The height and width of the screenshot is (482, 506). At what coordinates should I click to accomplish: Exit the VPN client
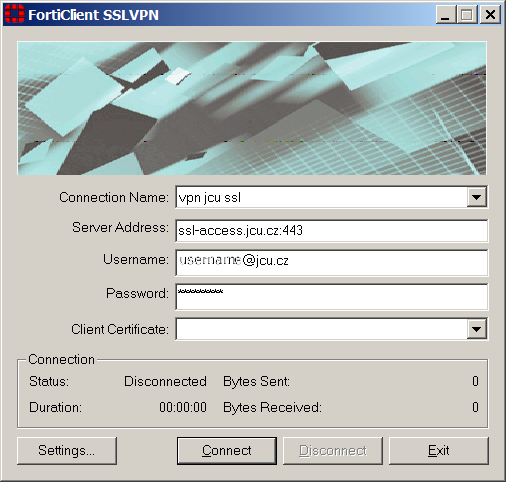[x=439, y=451]
